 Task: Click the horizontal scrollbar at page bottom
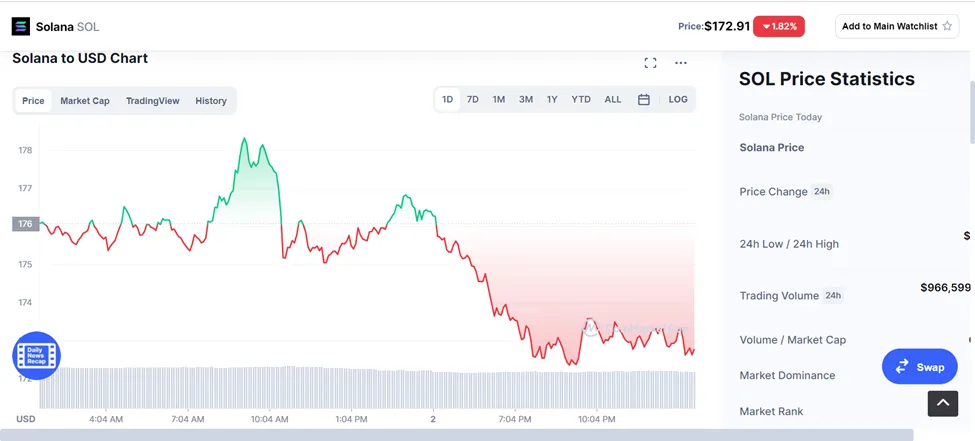(456, 435)
